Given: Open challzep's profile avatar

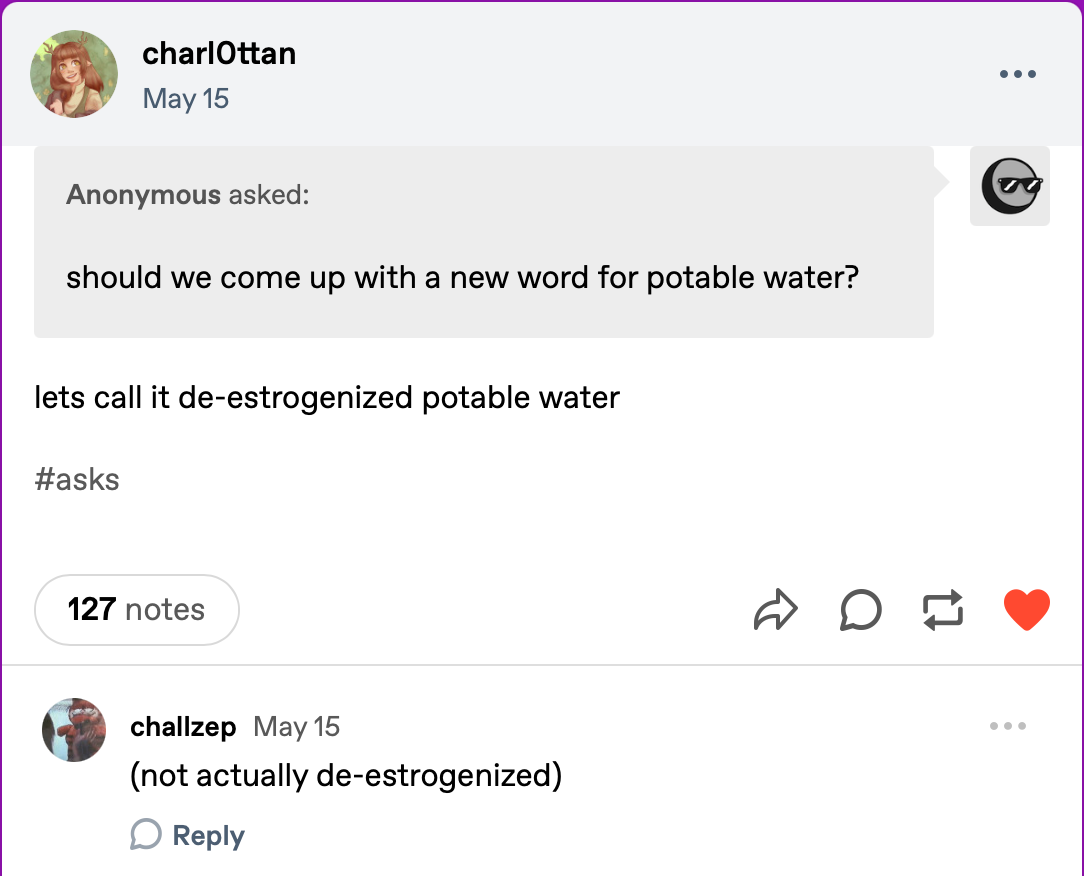Looking at the screenshot, I should [x=74, y=730].
